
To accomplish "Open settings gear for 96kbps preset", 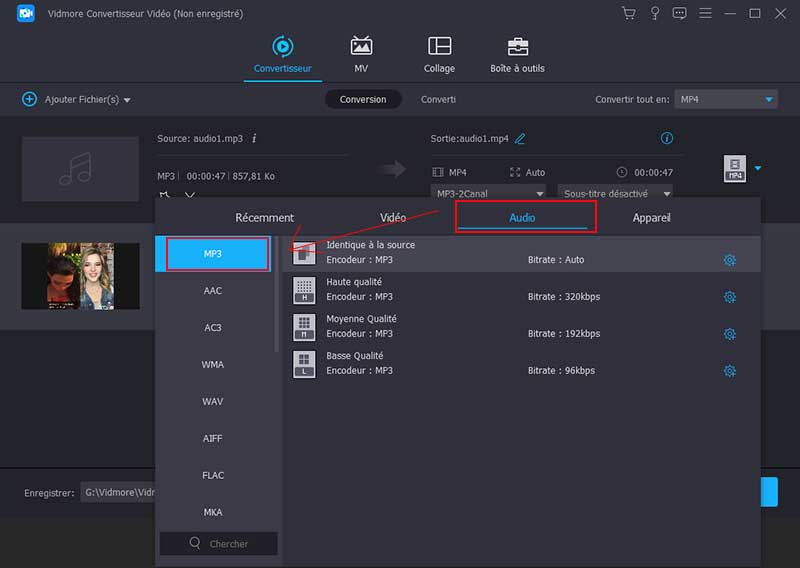I will [730, 371].
